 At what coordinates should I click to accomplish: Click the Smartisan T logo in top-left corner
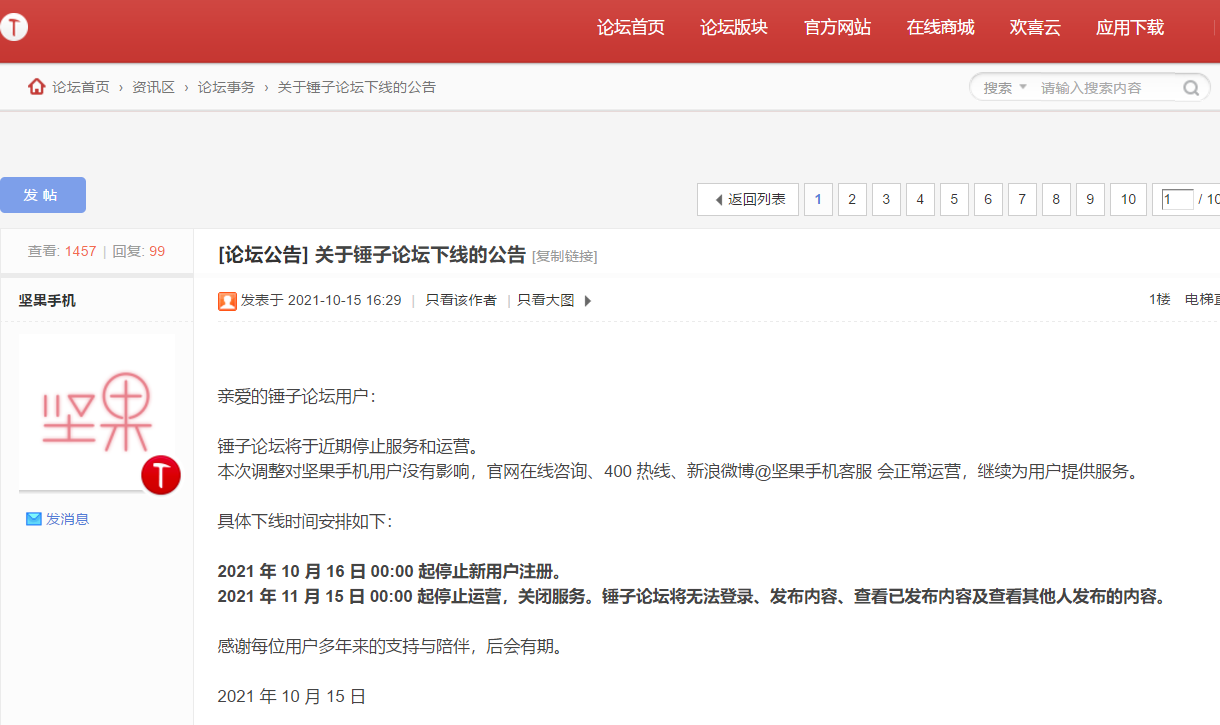tap(15, 28)
